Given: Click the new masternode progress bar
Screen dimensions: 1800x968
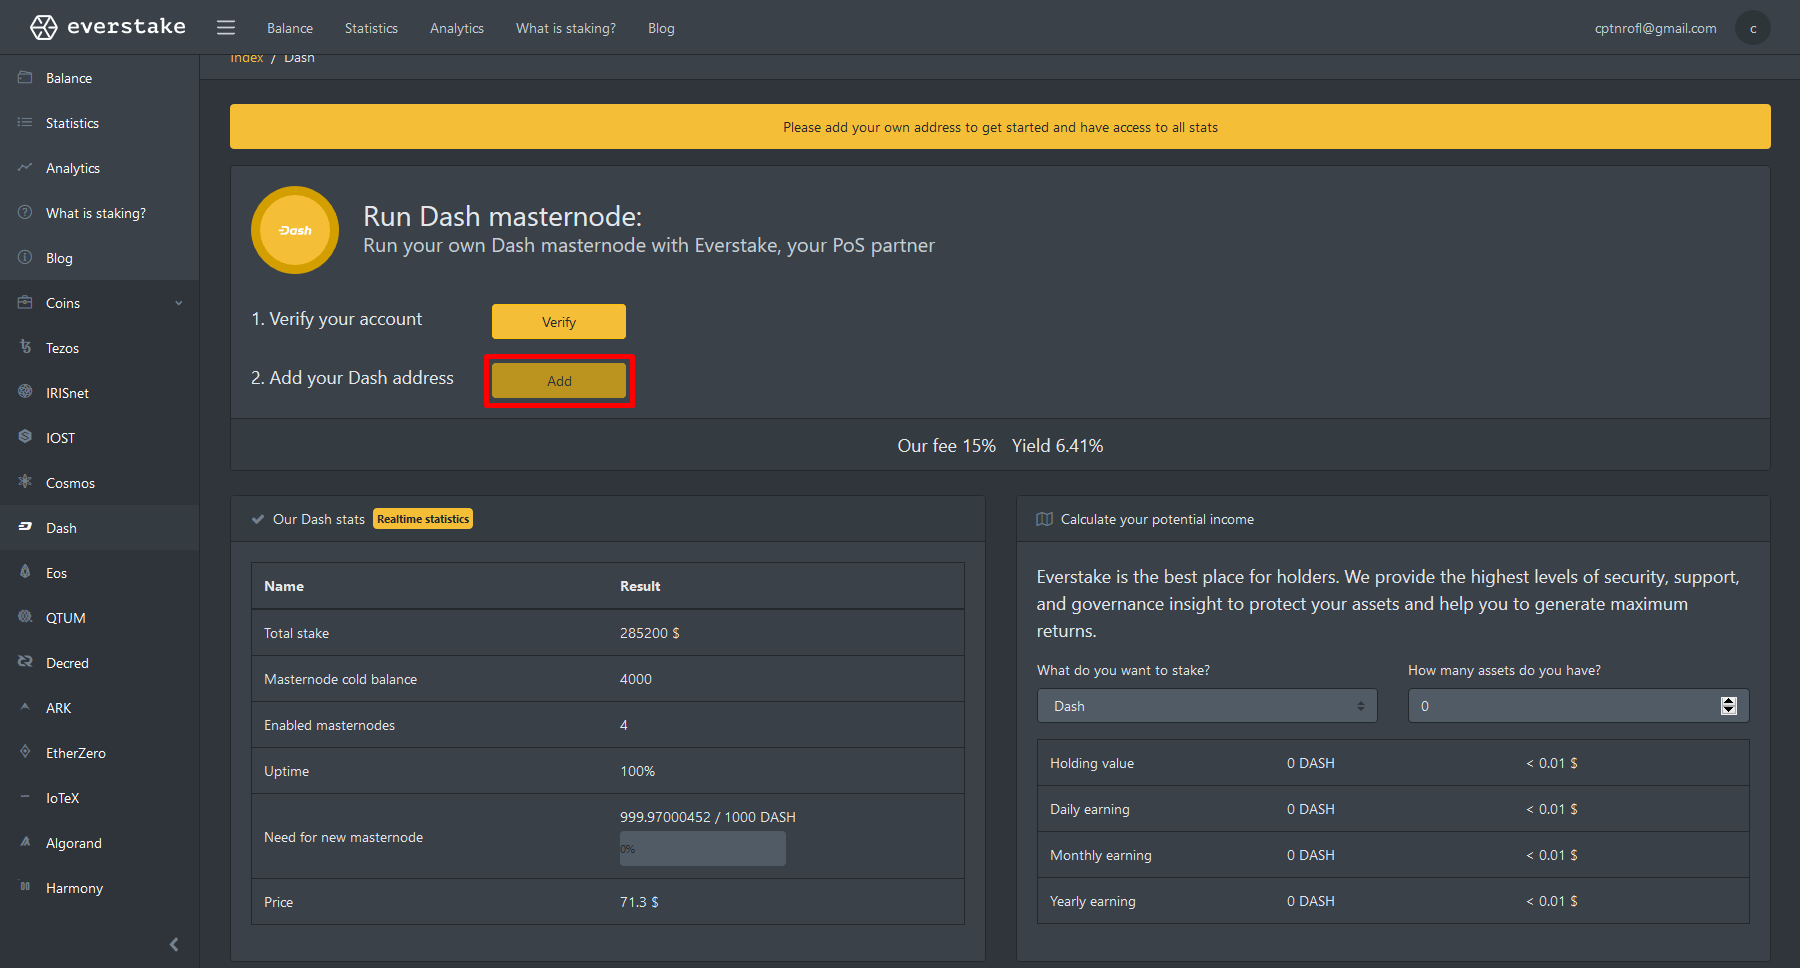Looking at the screenshot, I should pyautogui.click(x=703, y=849).
